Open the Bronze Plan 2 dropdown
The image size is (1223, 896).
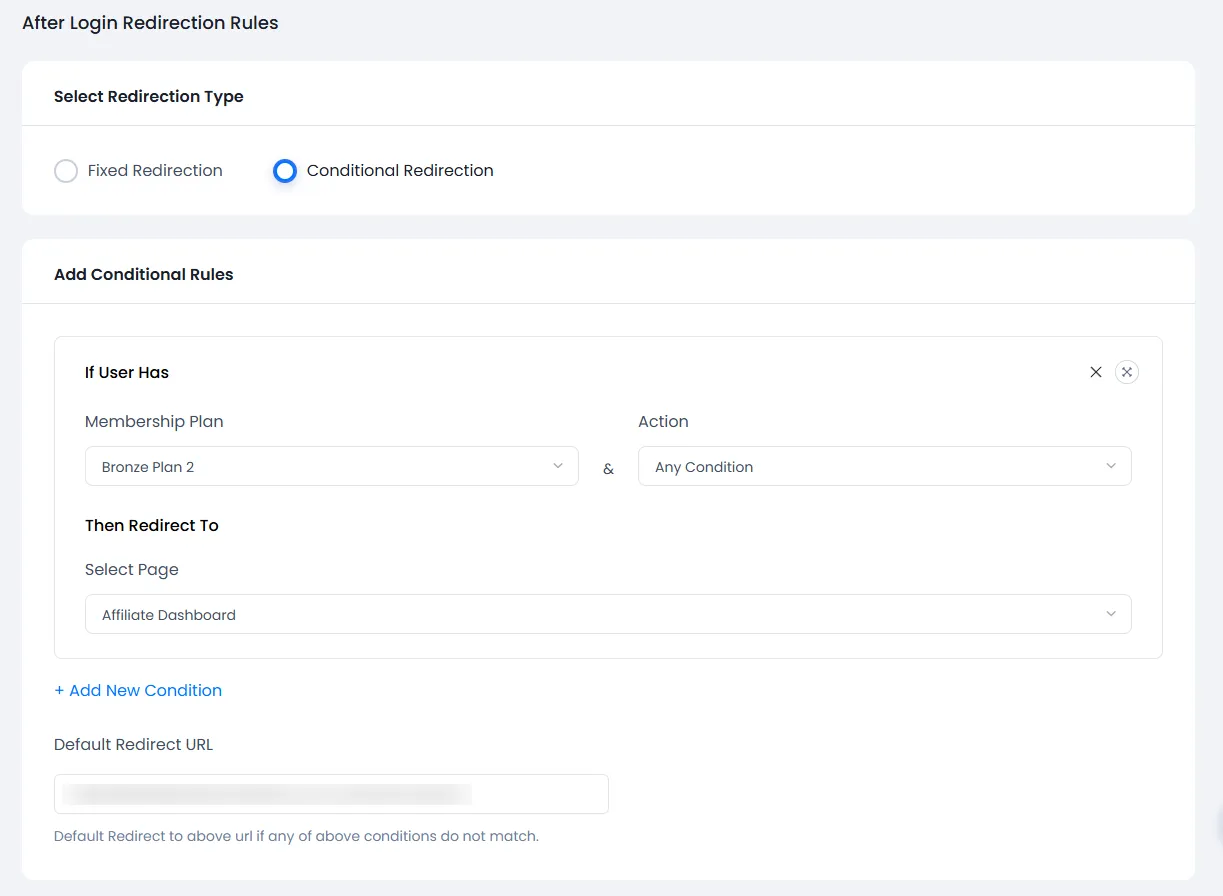pos(320,467)
